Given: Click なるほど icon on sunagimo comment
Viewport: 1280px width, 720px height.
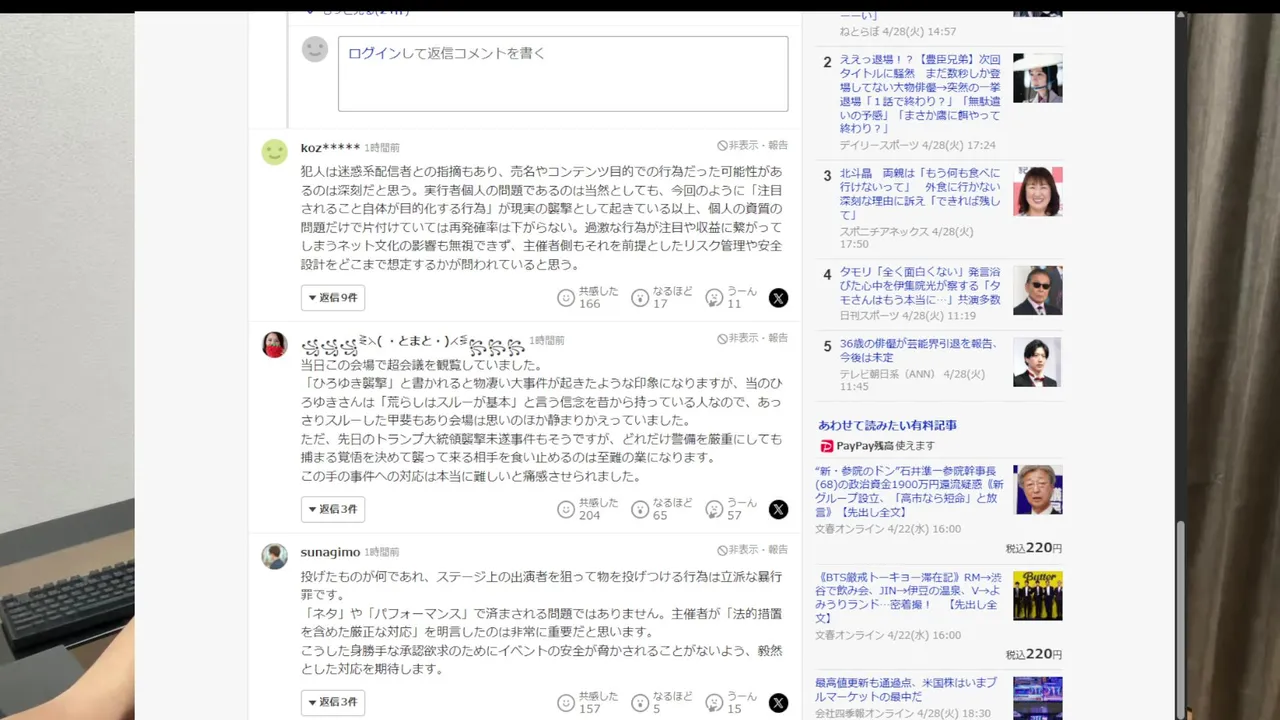Looking at the screenshot, I should [x=640, y=703].
